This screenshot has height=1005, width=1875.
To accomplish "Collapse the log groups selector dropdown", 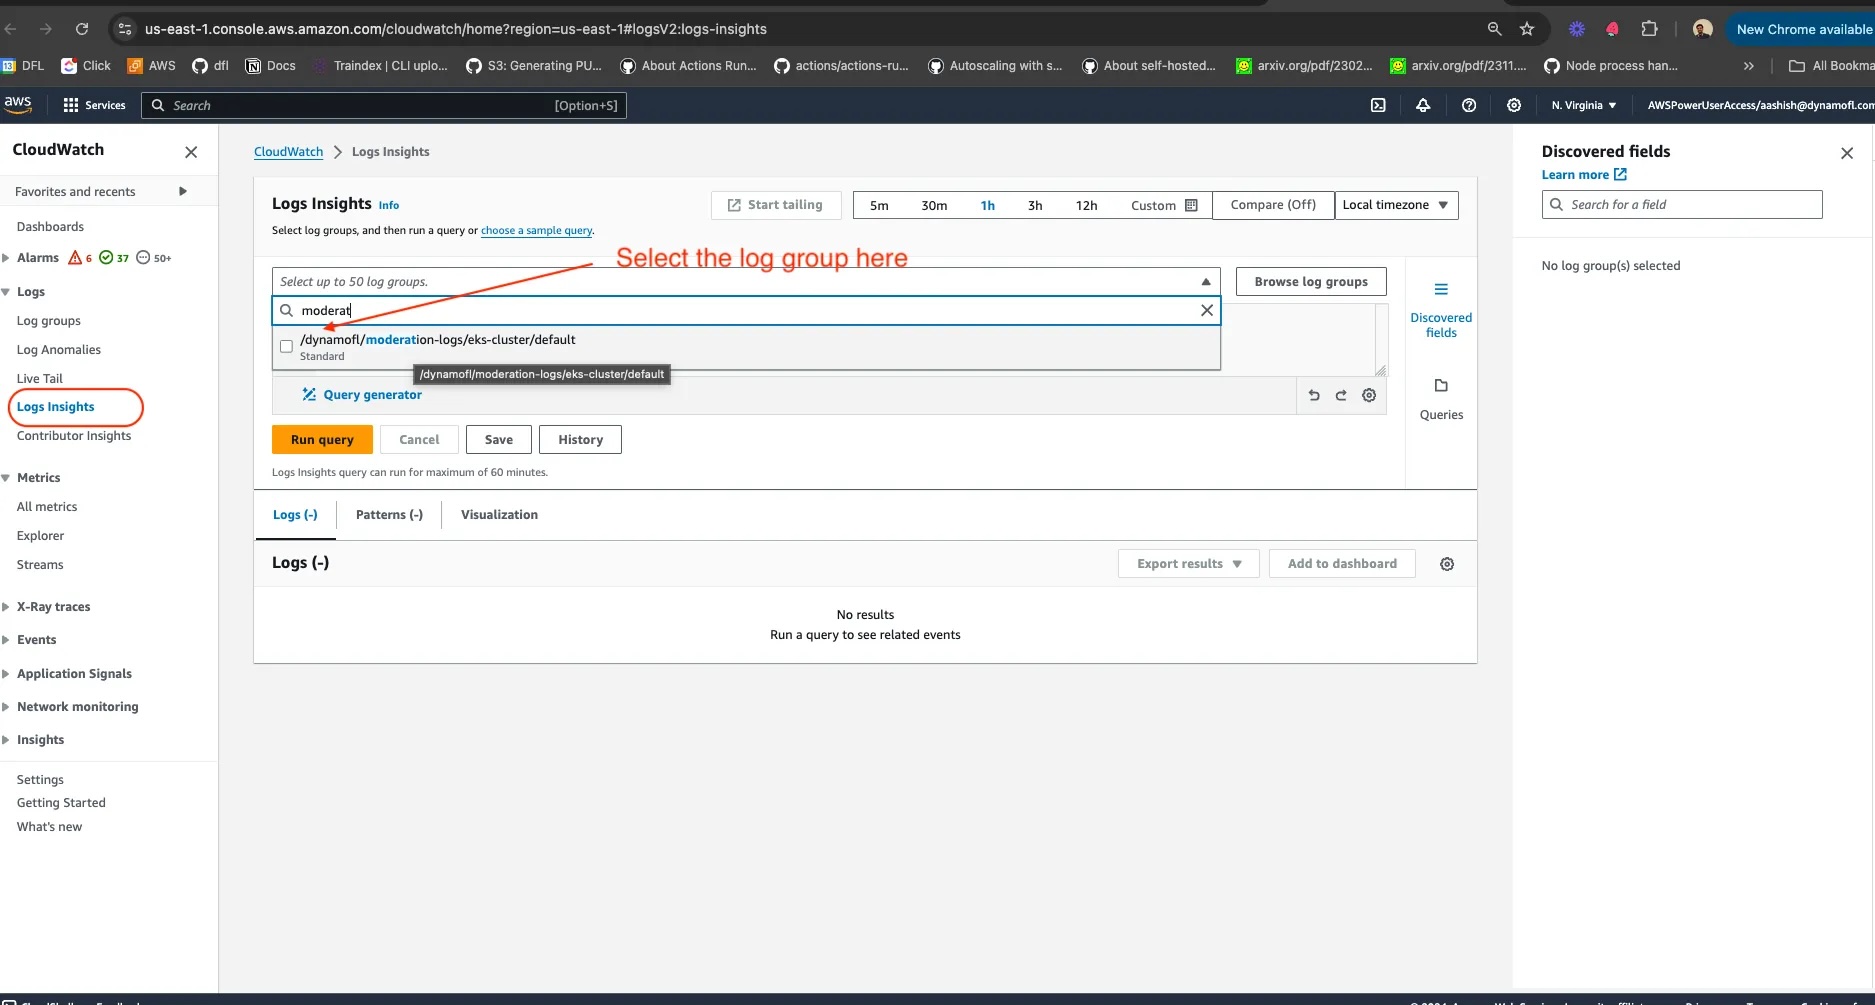I will pos(1206,282).
